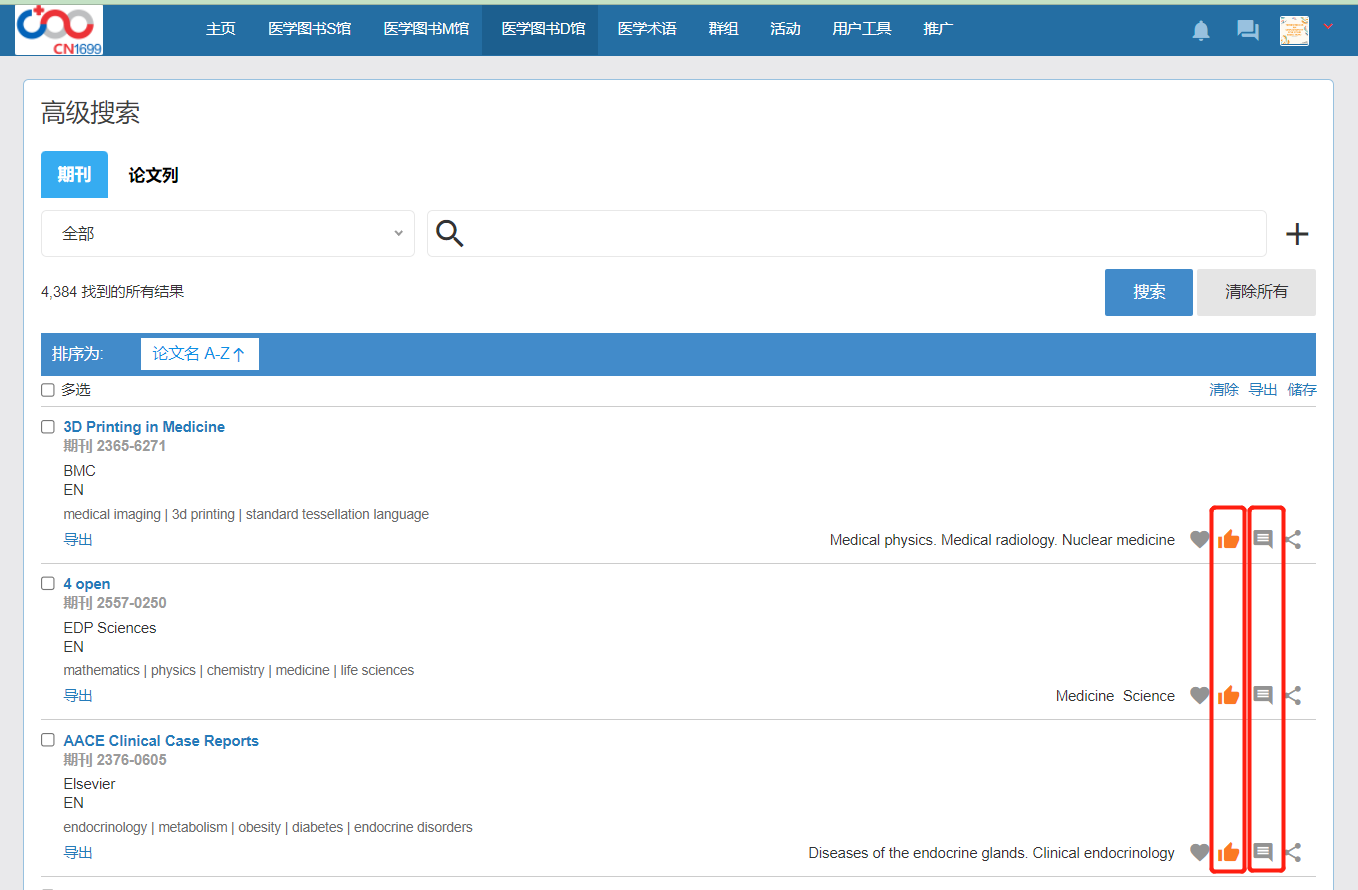Like AACE Clinical Case Reports thumbs-up
Viewport: 1358px width, 890px height.
pyautogui.click(x=1228, y=853)
